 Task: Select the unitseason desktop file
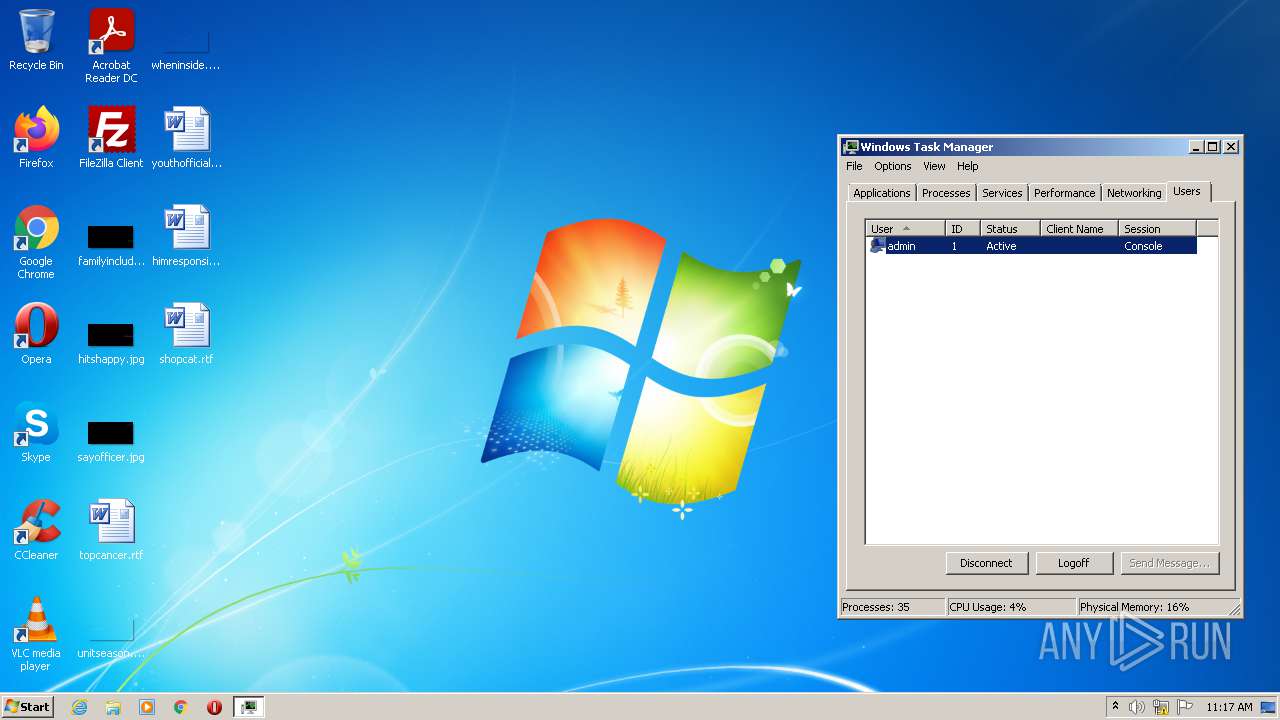click(x=111, y=638)
